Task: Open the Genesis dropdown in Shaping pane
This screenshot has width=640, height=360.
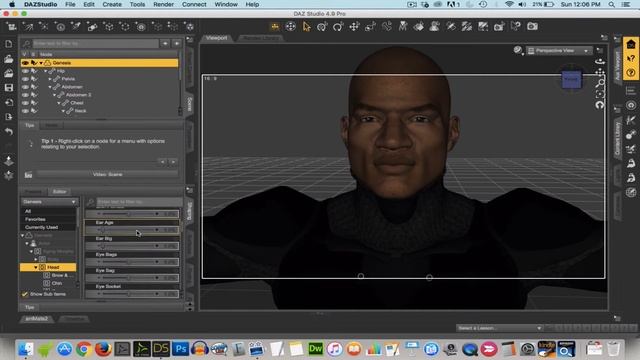Action: pyautogui.click(x=49, y=202)
